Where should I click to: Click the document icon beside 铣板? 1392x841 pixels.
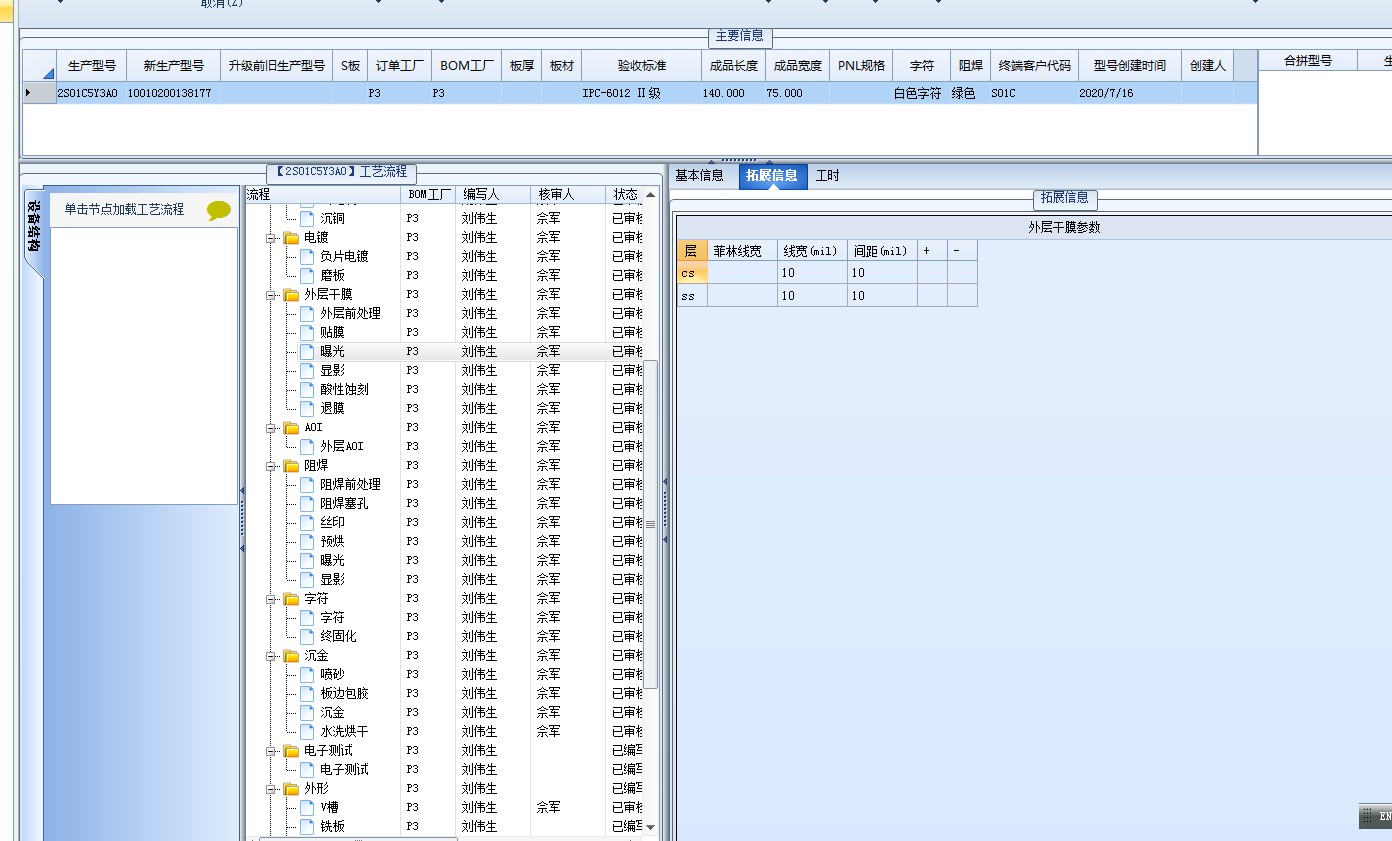(x=307, y=827)
